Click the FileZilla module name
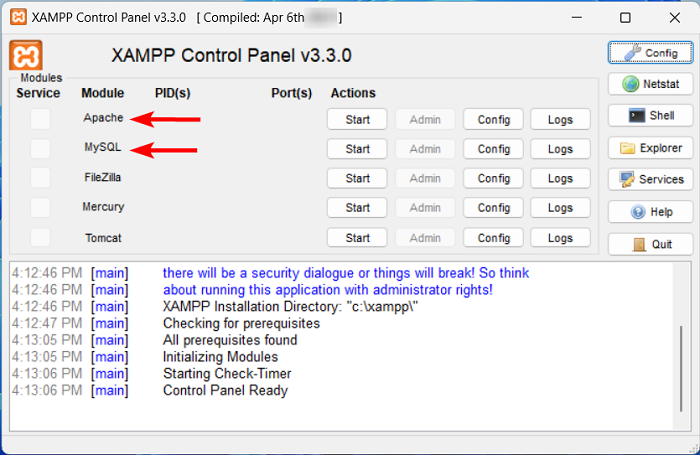Screen dimensions: 700x455 103,177
